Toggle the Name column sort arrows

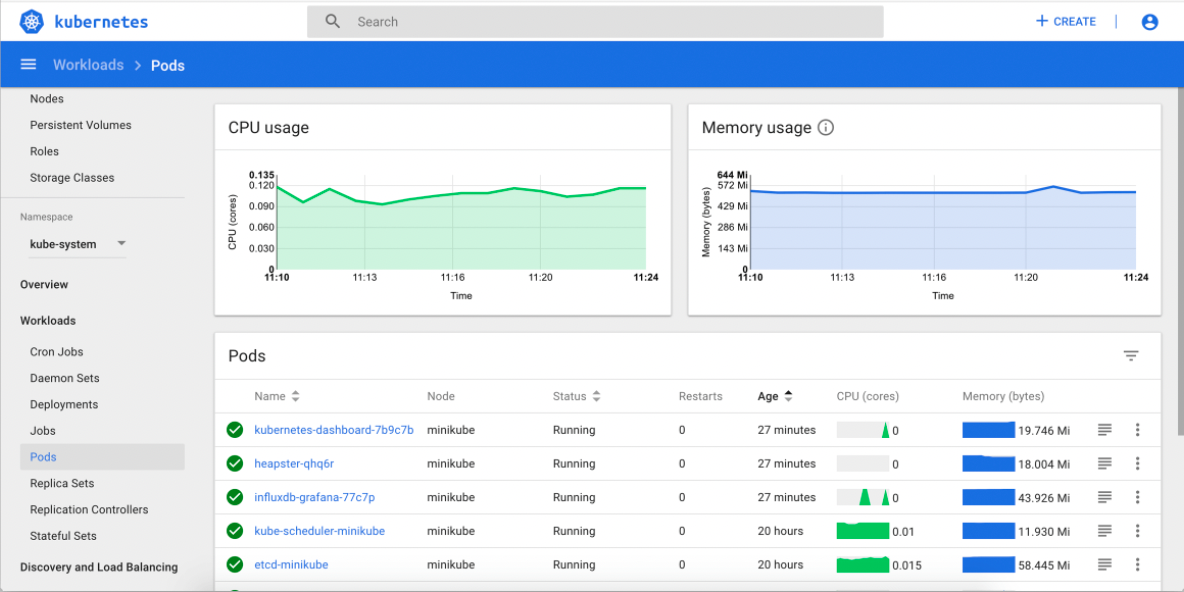click(x=294, y=396)
